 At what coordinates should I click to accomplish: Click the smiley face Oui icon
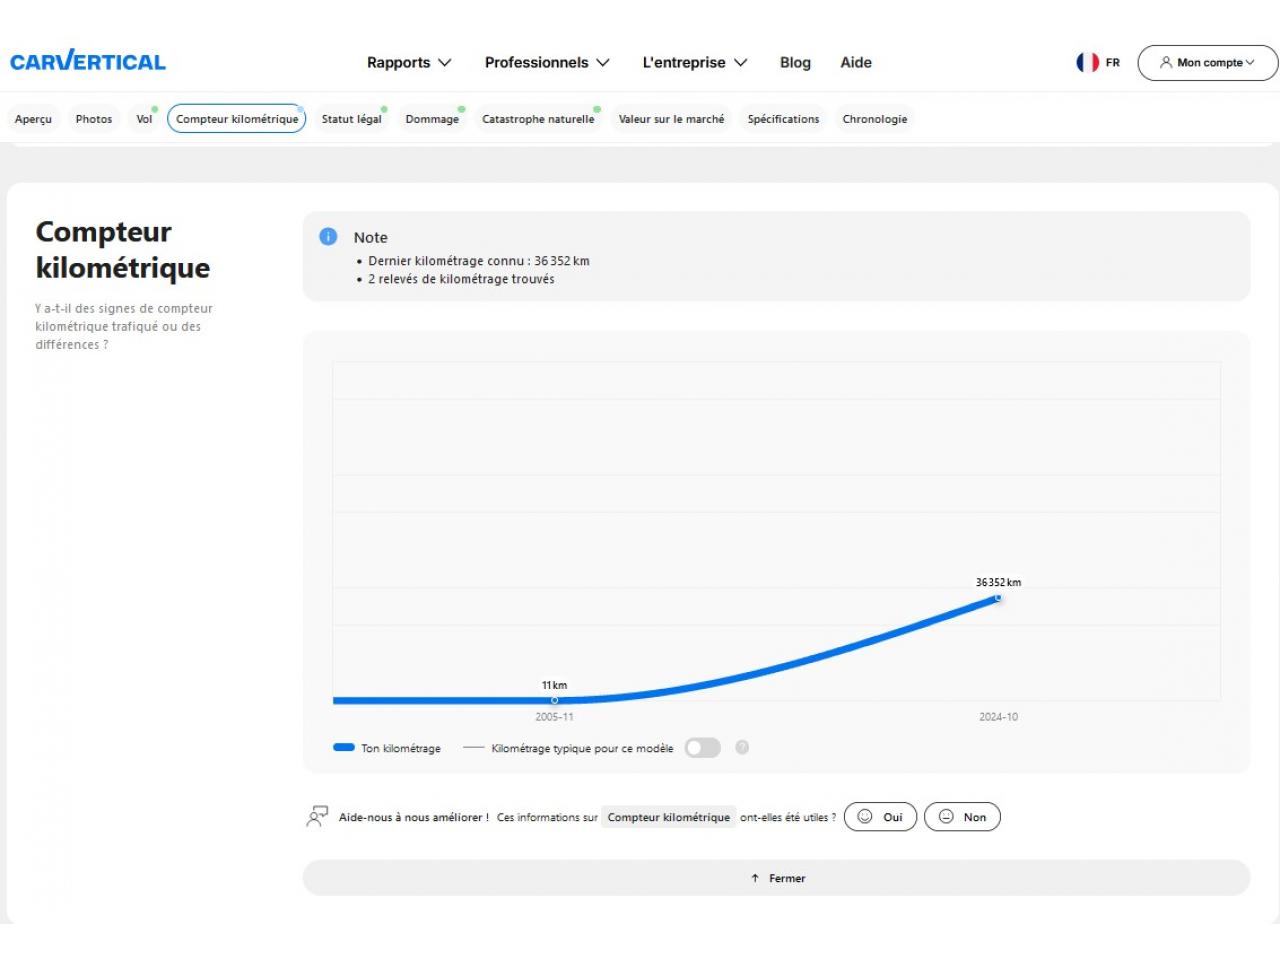point(865,817)
